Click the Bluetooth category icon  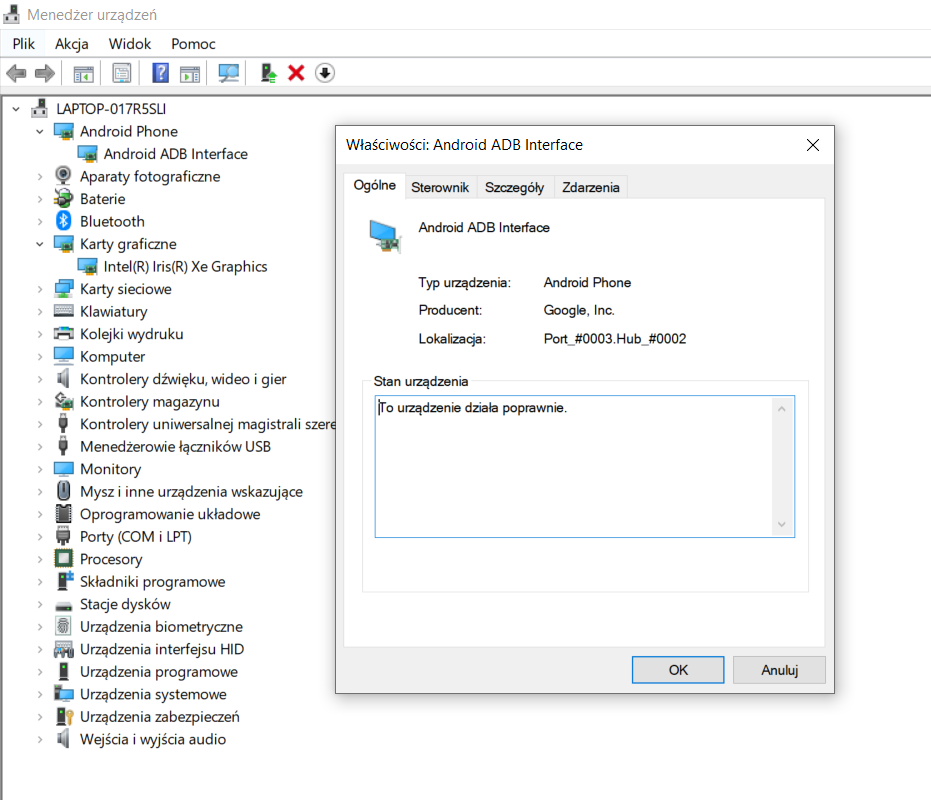pos(63,221)
